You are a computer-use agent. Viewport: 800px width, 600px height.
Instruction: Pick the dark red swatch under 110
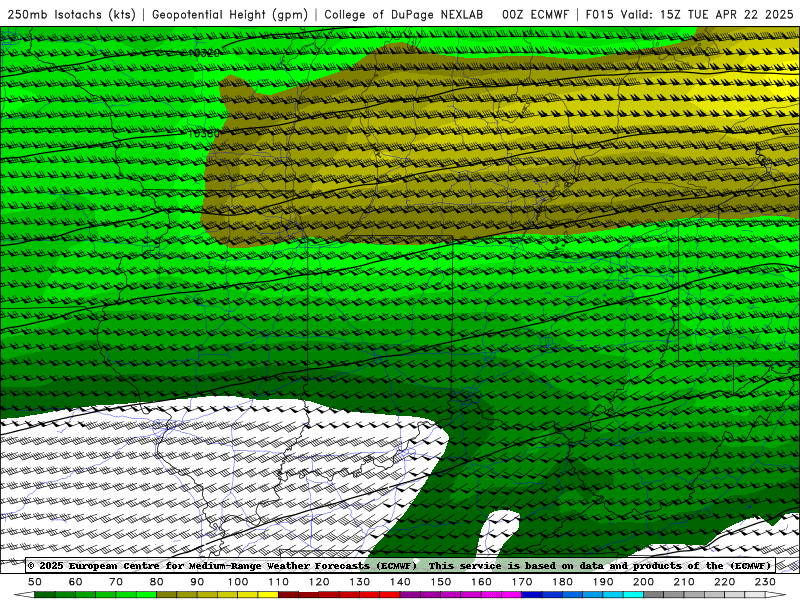[x=289, y=595]
